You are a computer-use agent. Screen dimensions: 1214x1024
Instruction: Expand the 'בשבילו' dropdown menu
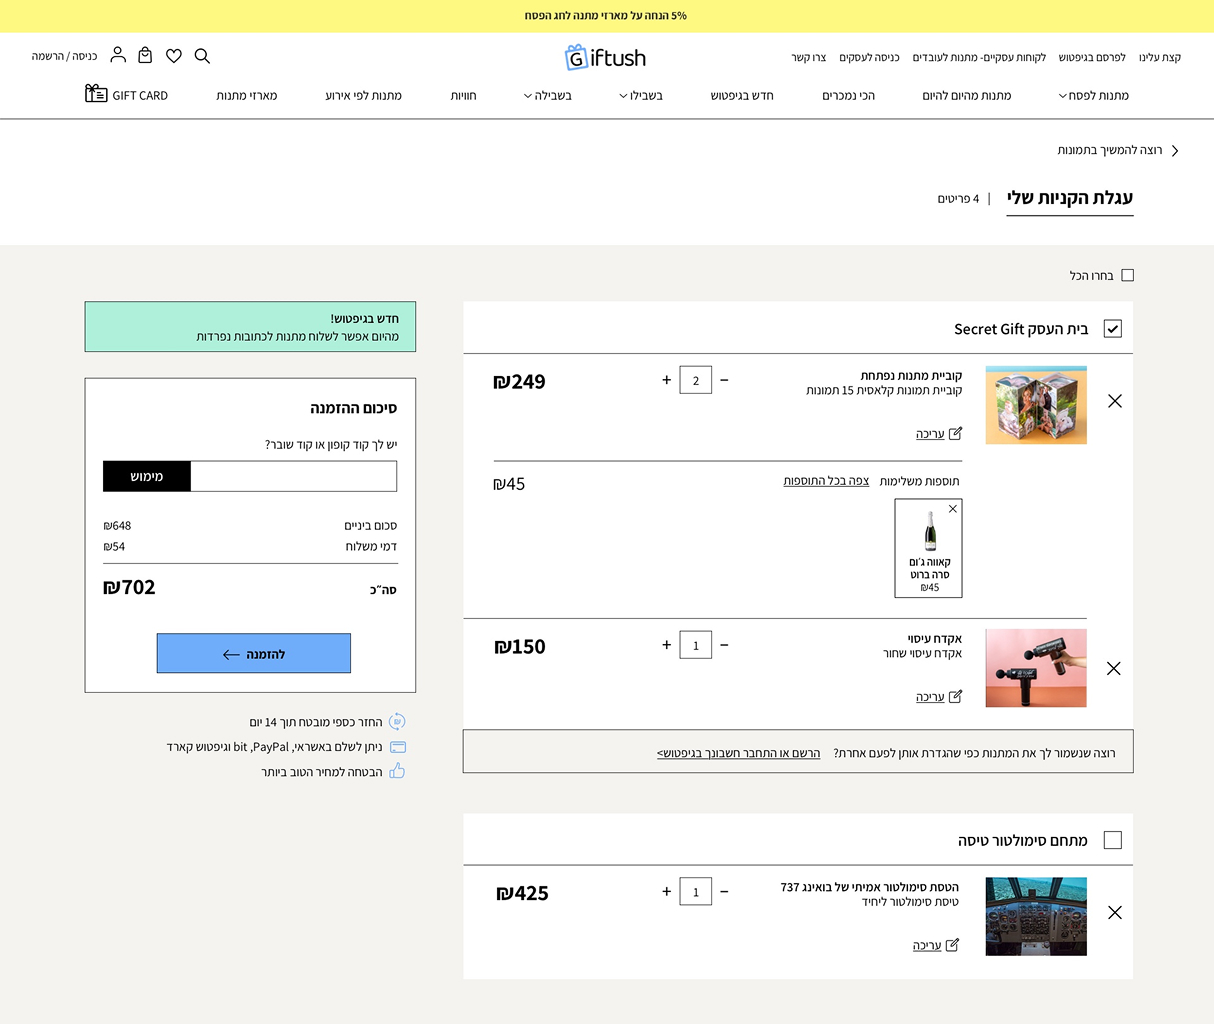click(641, 96)
